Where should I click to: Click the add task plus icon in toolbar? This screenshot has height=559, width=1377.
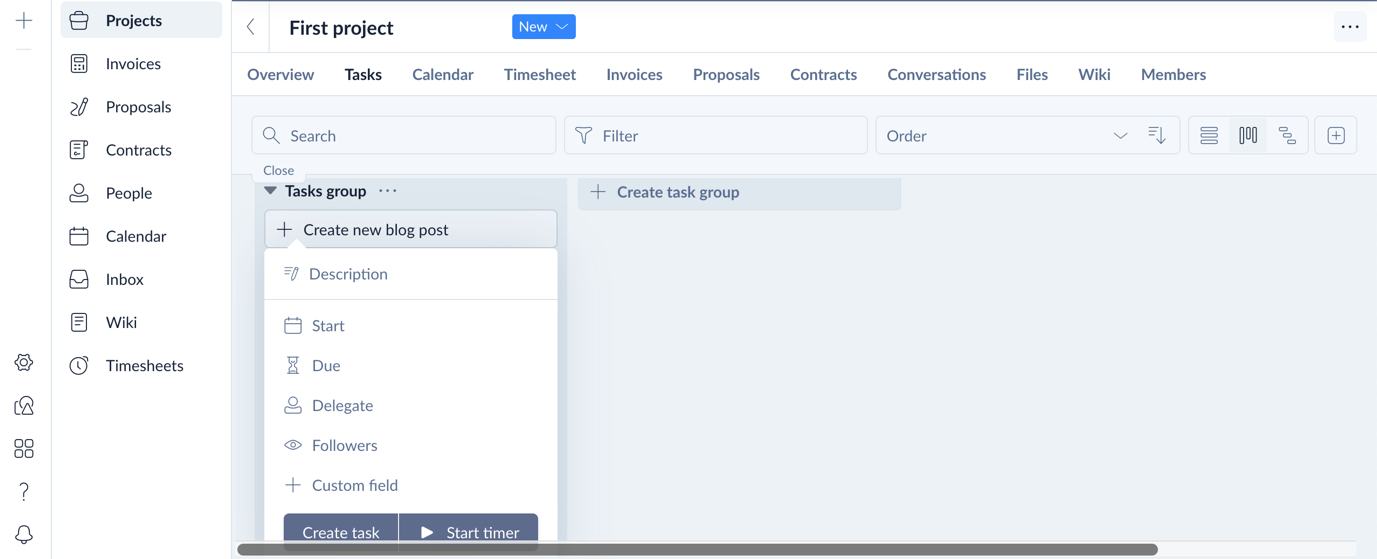point(1336,135)
